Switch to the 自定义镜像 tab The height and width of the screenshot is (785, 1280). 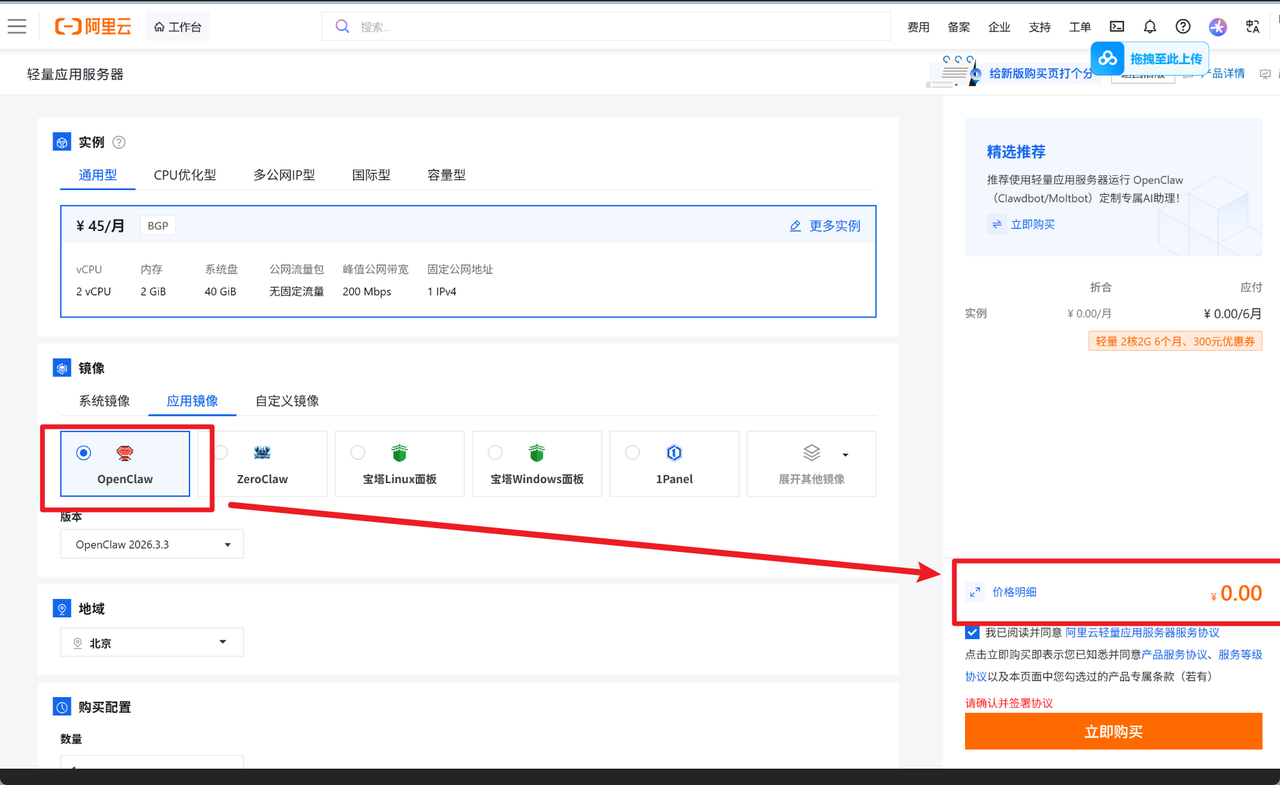tap(287, 401)
